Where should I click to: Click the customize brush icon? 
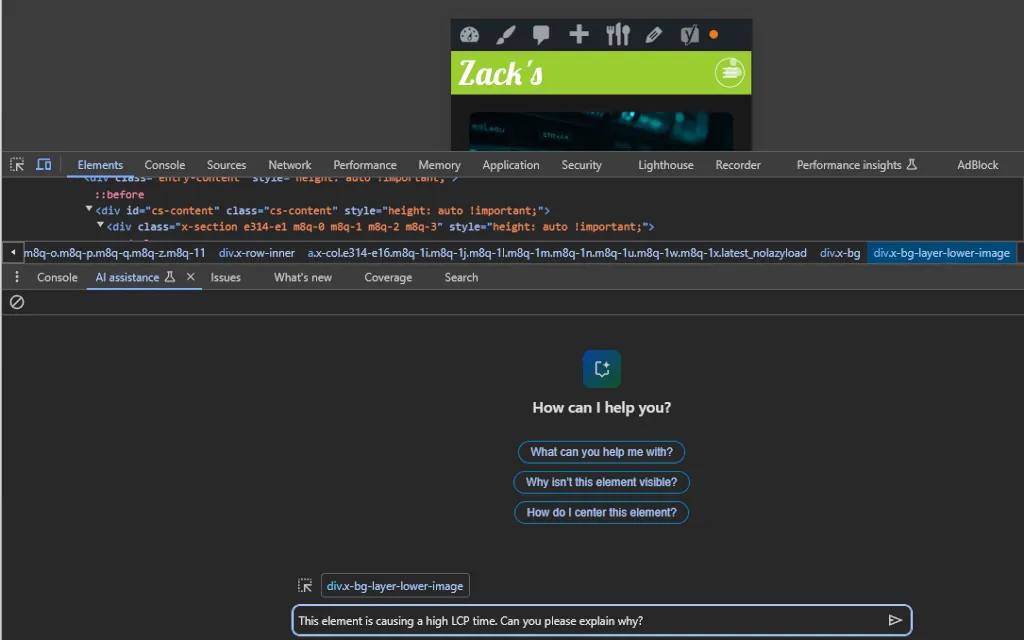click(505, 35)
